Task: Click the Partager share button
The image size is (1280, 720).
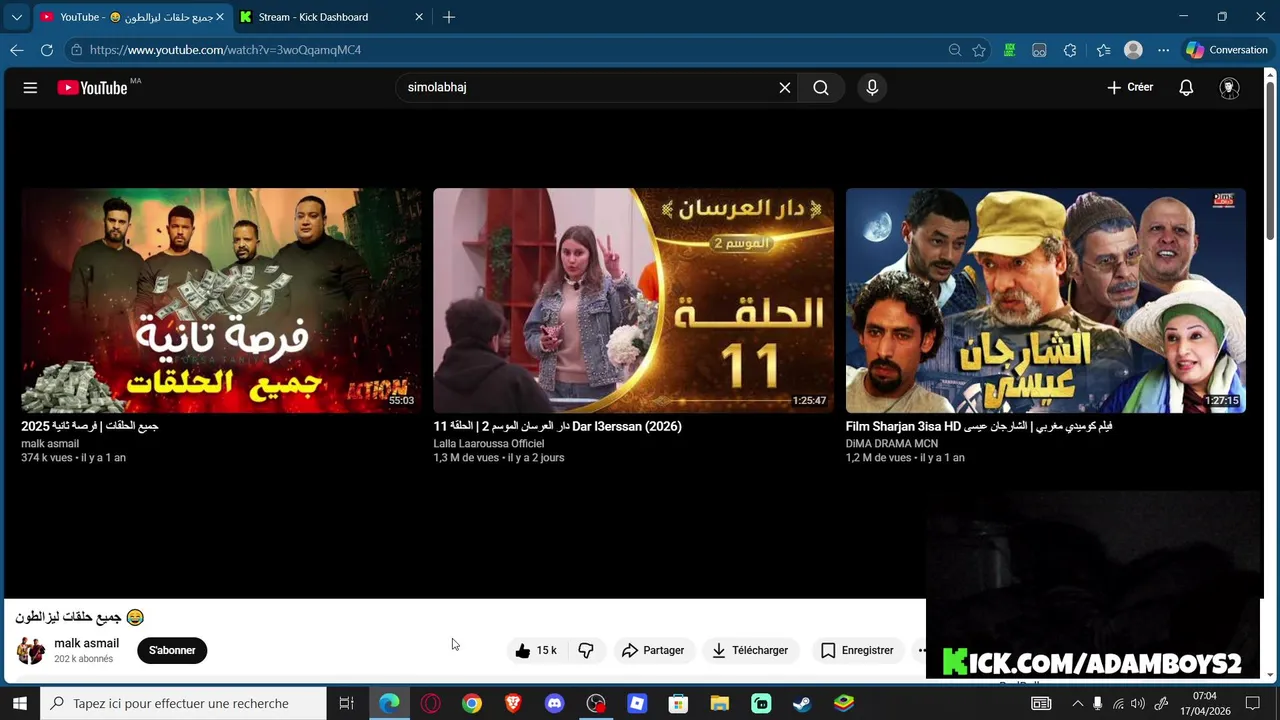Action: coord(653,651)
